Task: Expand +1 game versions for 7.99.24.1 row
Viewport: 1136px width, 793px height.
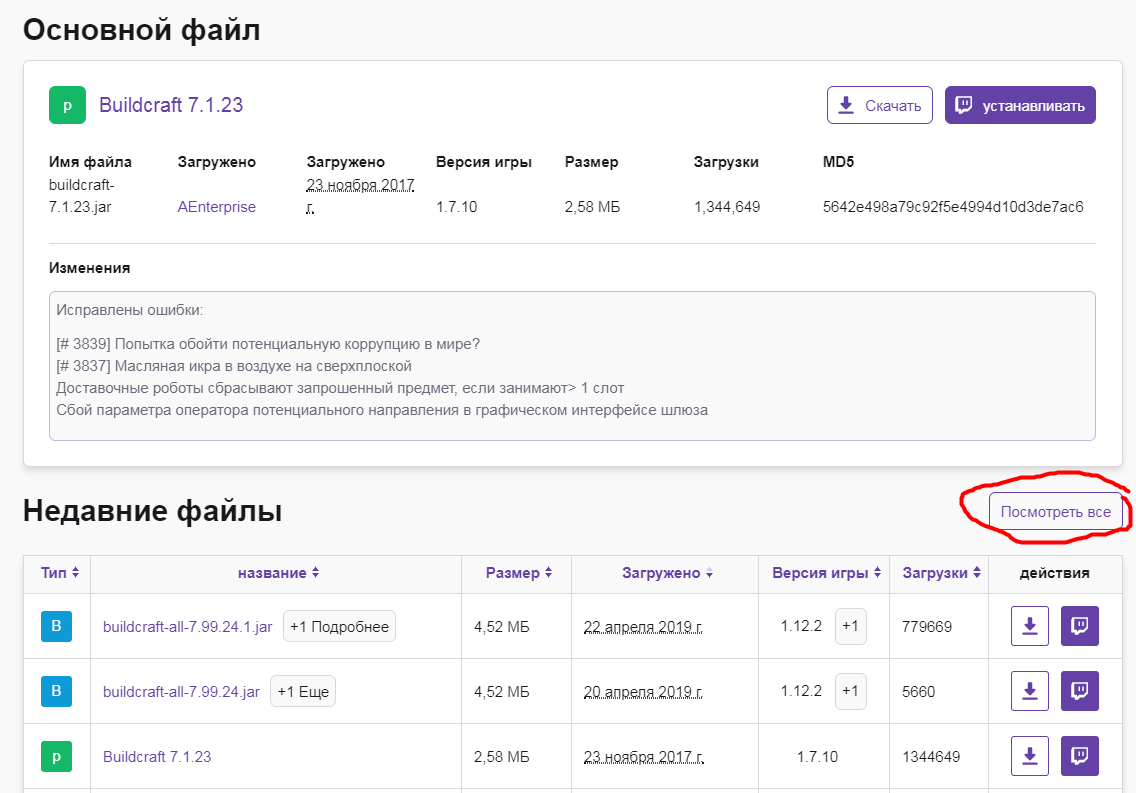Action: click(x=851, y=626)
